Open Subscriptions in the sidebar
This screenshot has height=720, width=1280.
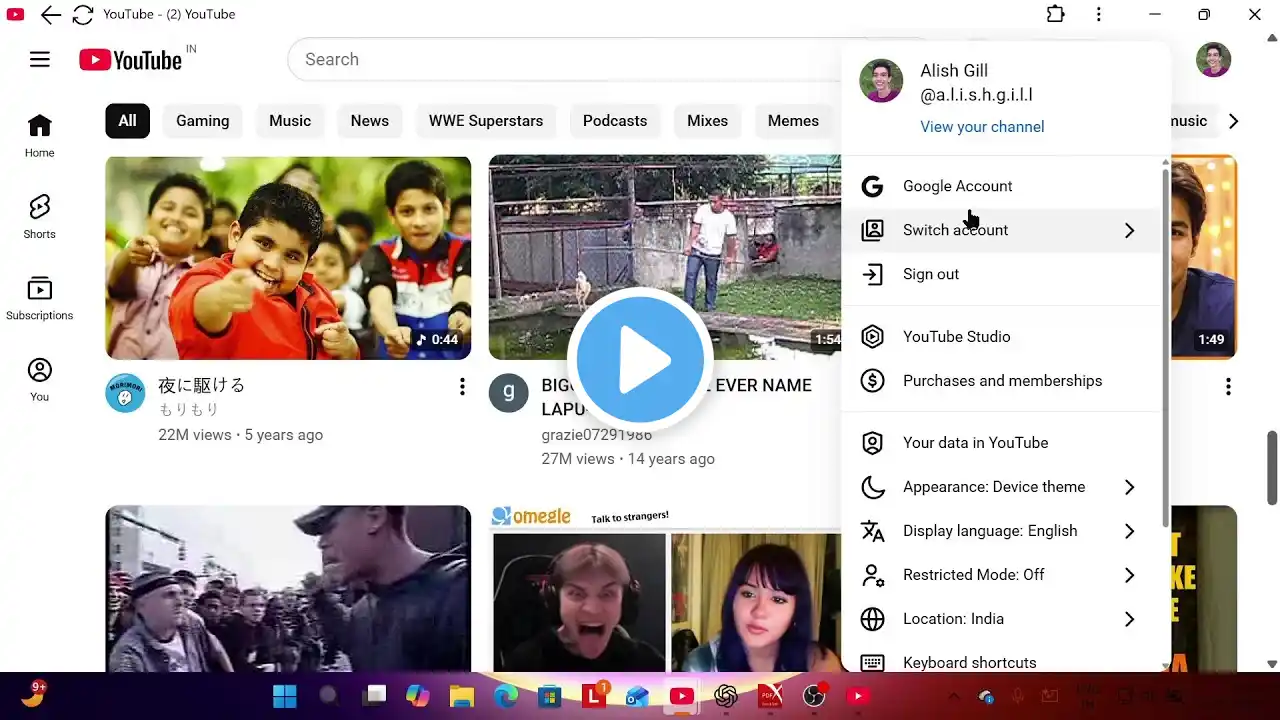tap(39, 296)
